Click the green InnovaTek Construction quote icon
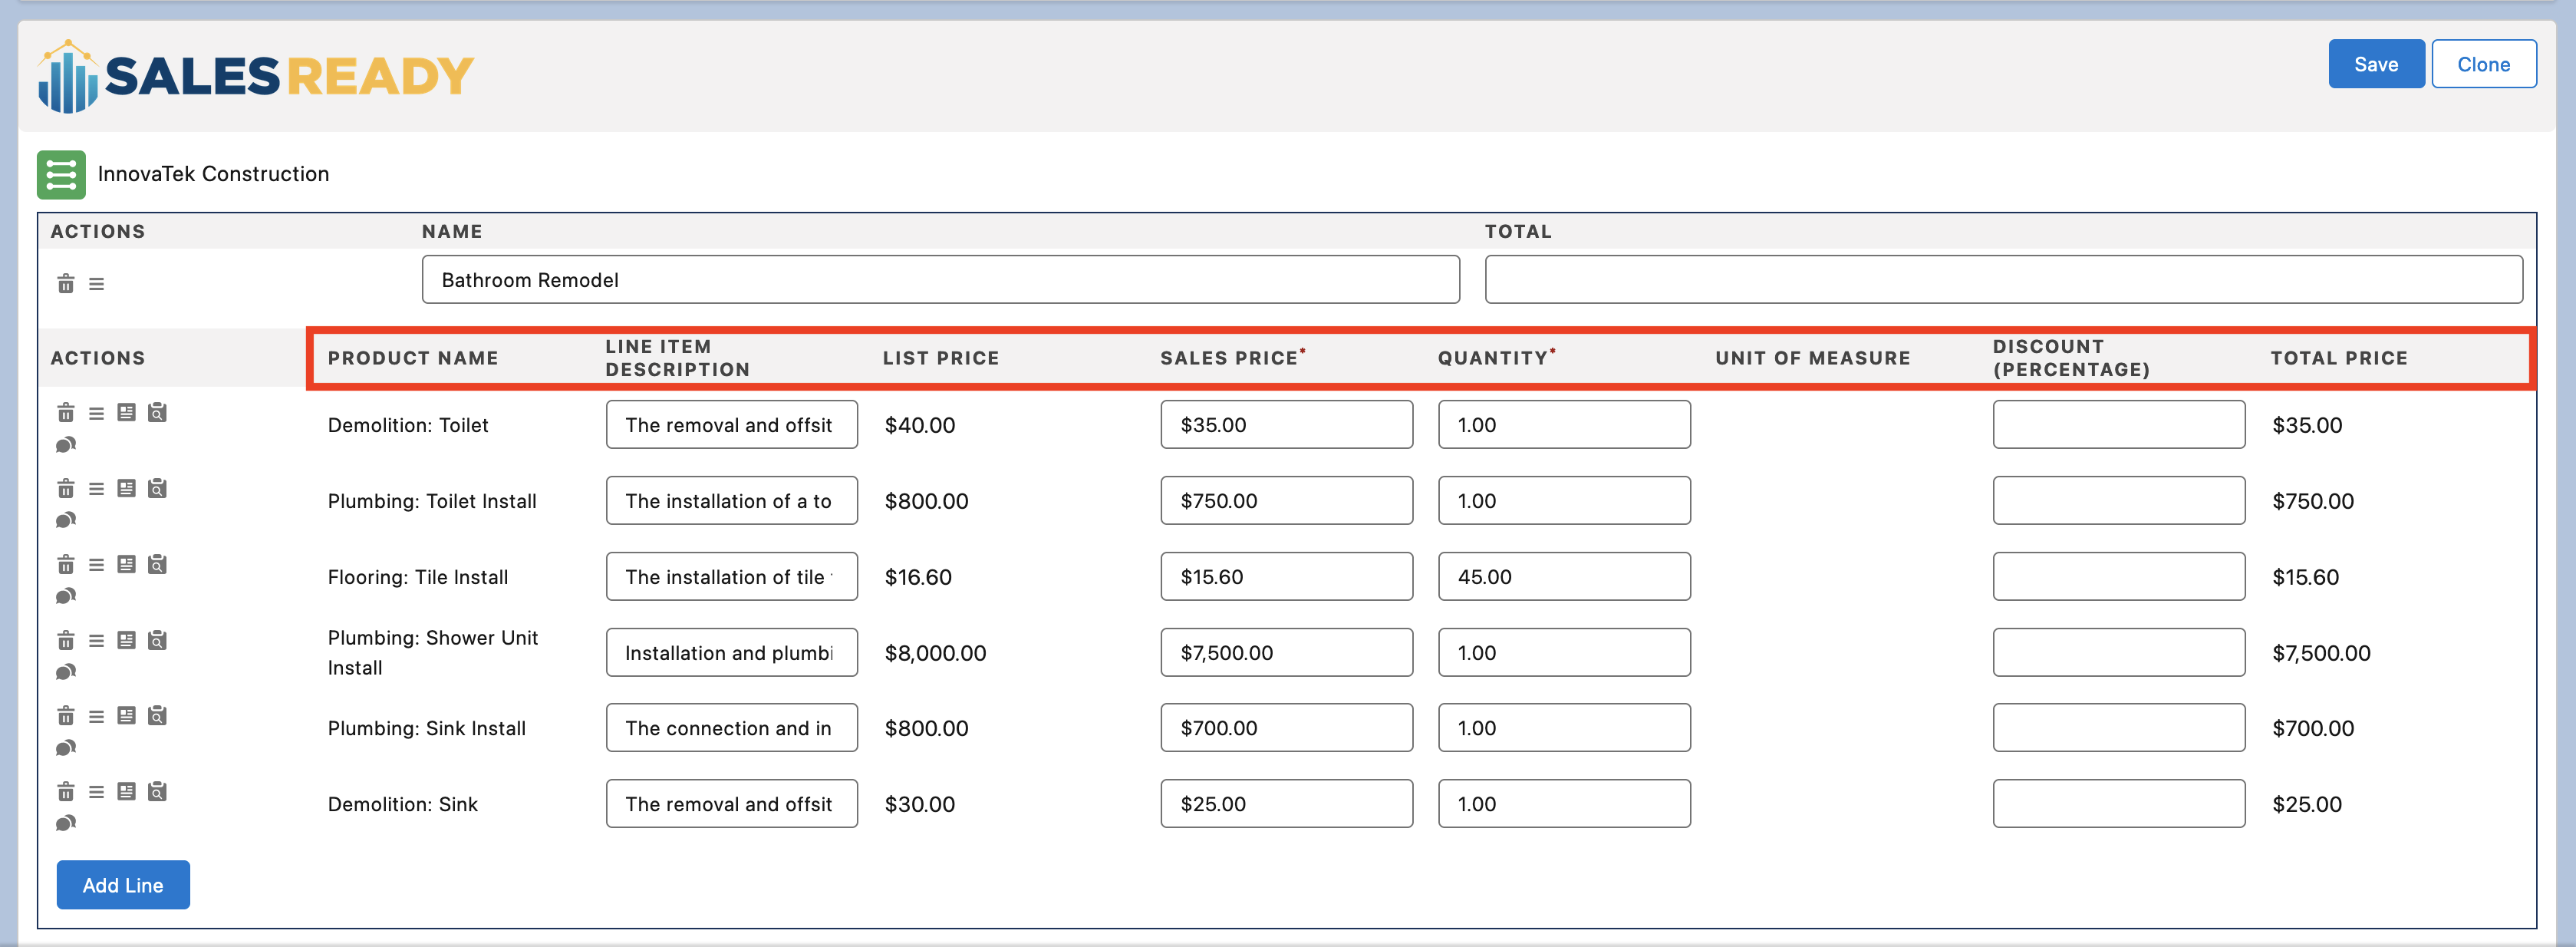Screen dimensions: 2576x947 coord(61,175)
